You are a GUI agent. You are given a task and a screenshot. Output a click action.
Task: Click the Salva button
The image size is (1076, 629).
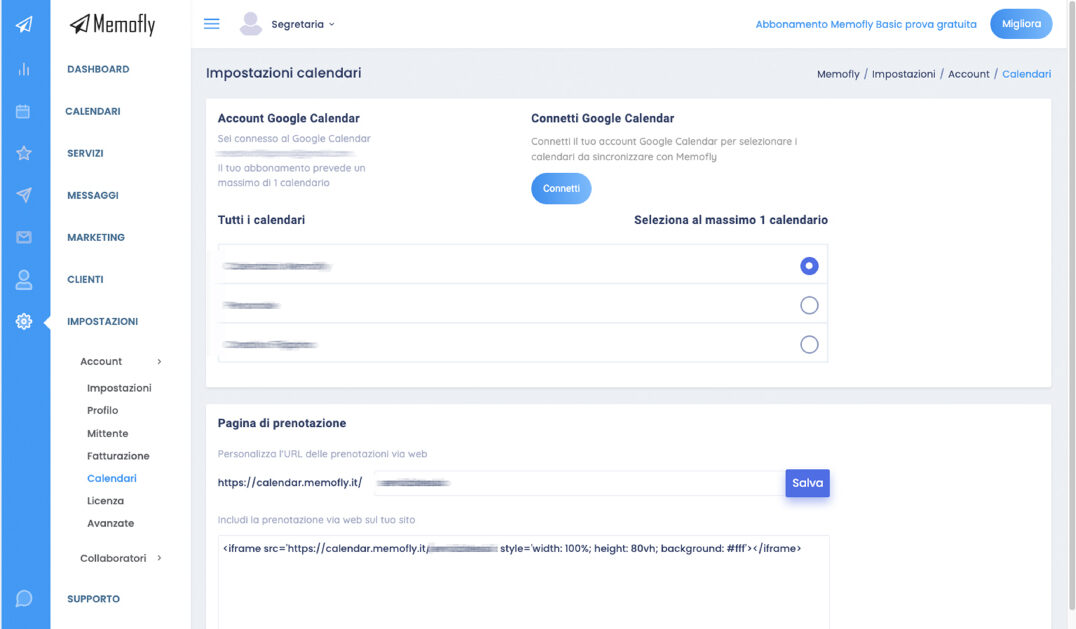point(807,483)
